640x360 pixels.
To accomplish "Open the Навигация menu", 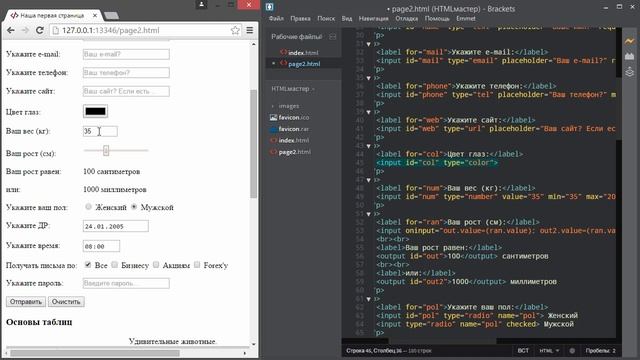I will pyautogui.click(x=373, y=18).
